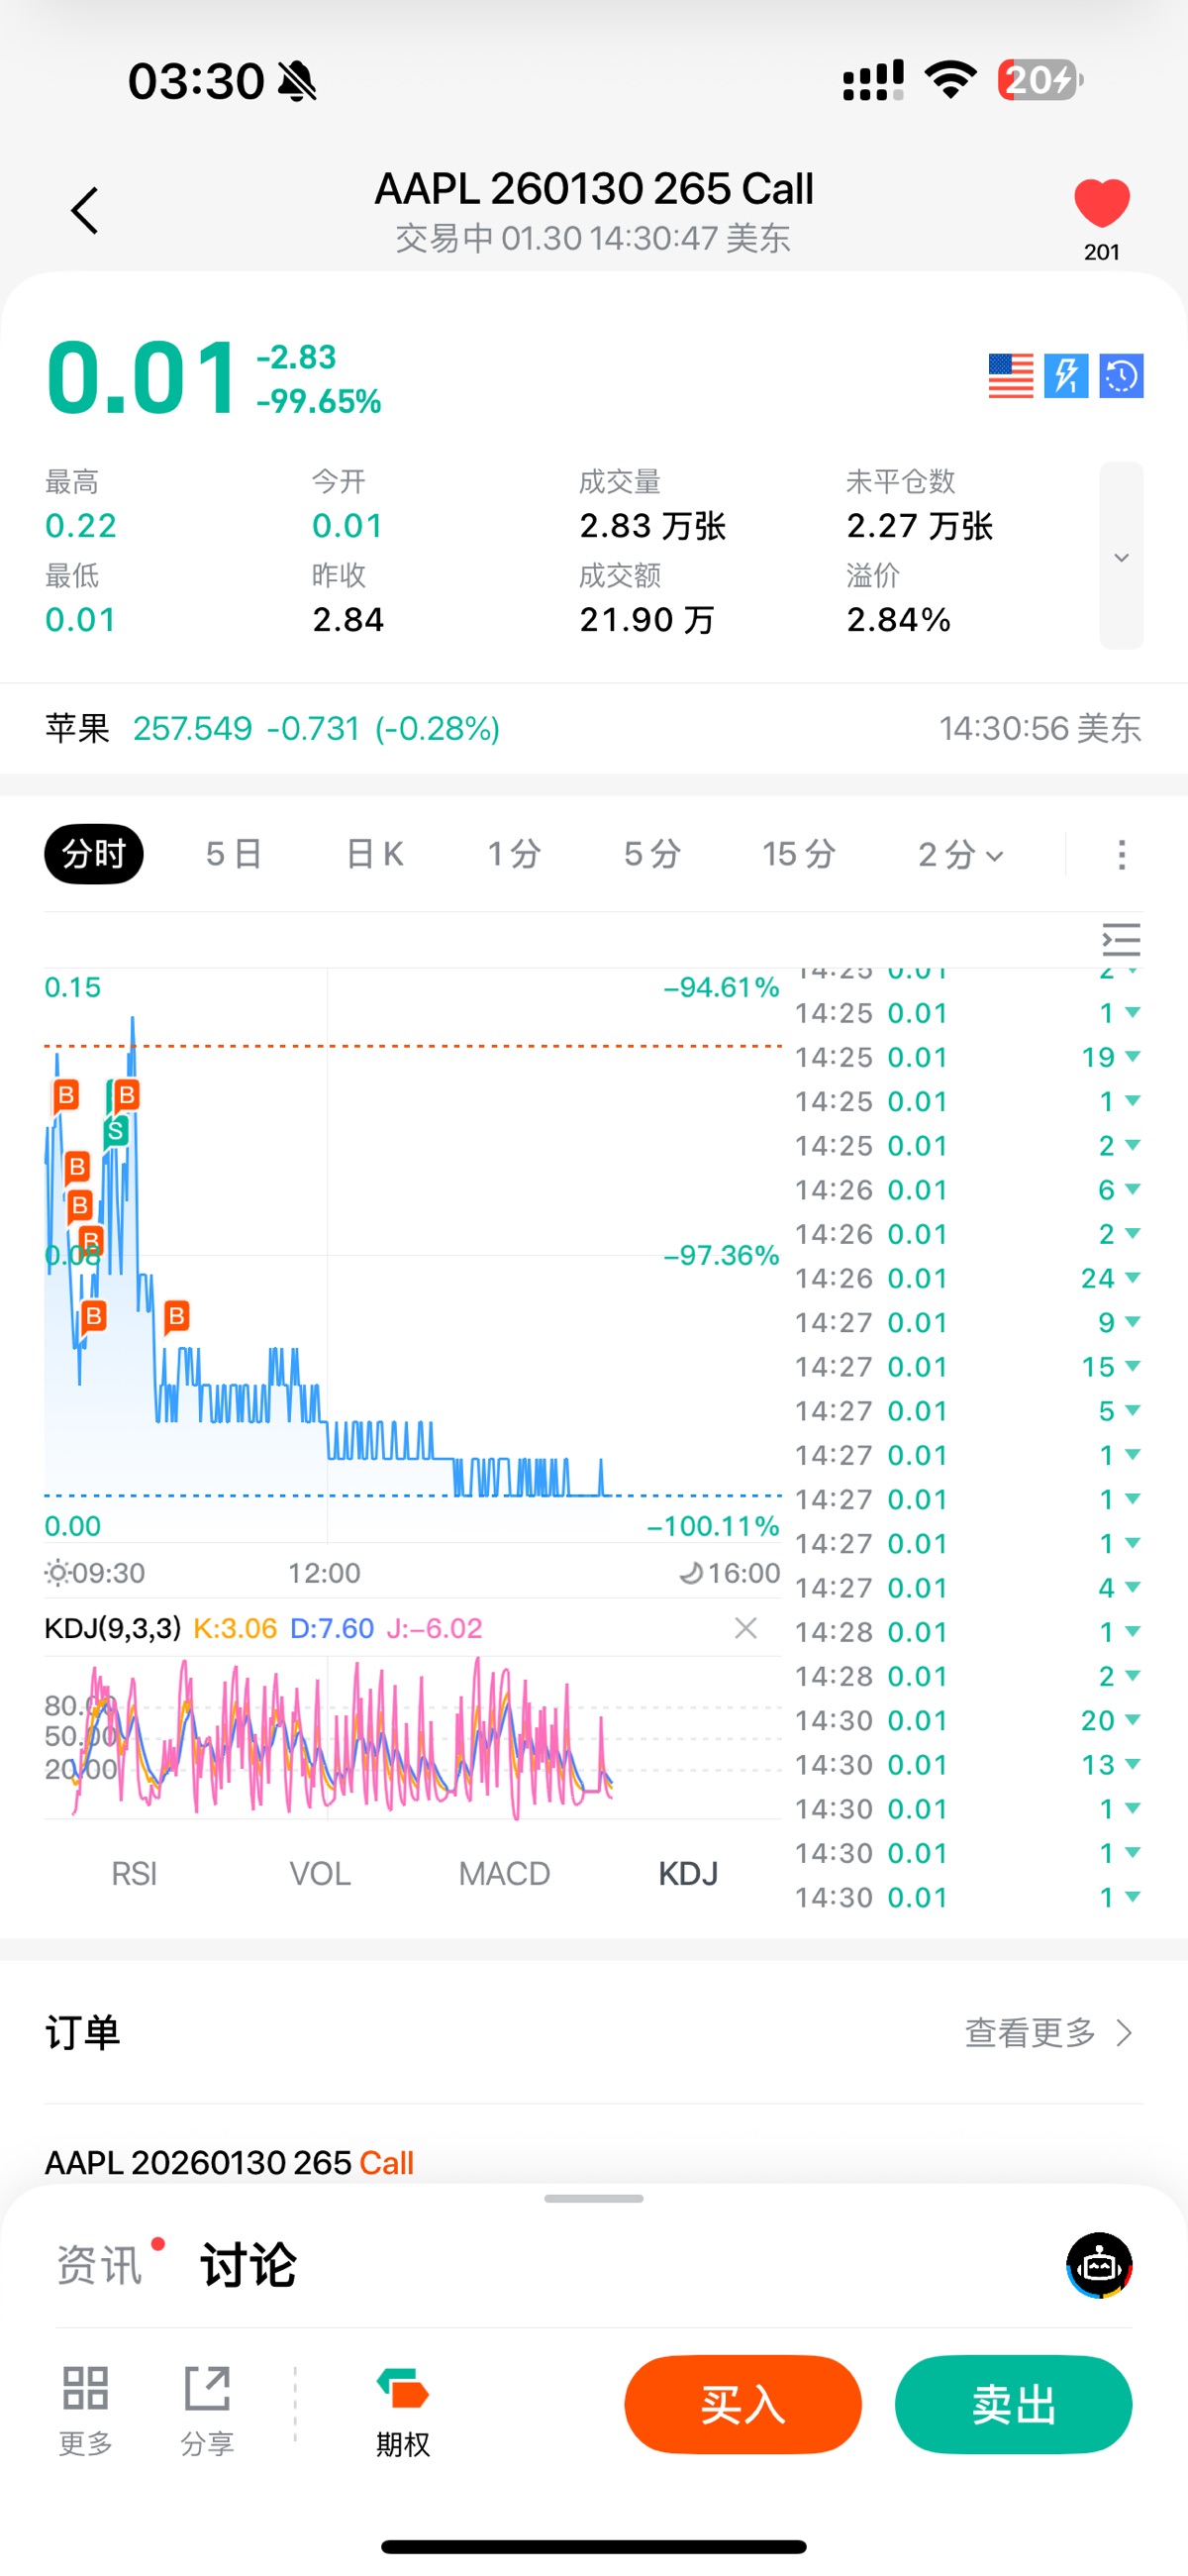Open the US flag market icon
This screenshot has width=1188, height=2576.
(1010, 376)
